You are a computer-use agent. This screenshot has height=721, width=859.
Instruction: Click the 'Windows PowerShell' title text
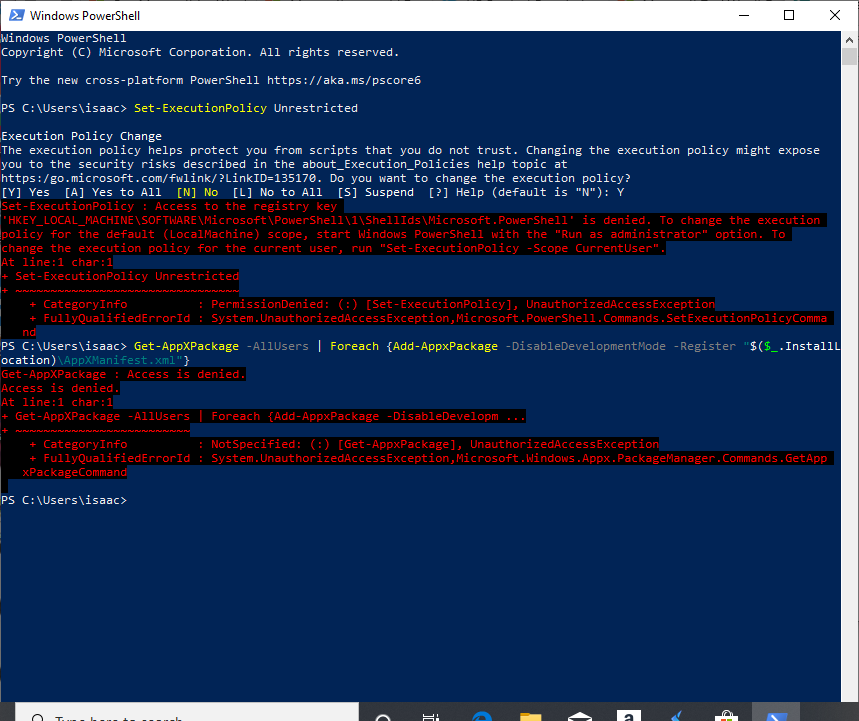(x=85, y=16)
